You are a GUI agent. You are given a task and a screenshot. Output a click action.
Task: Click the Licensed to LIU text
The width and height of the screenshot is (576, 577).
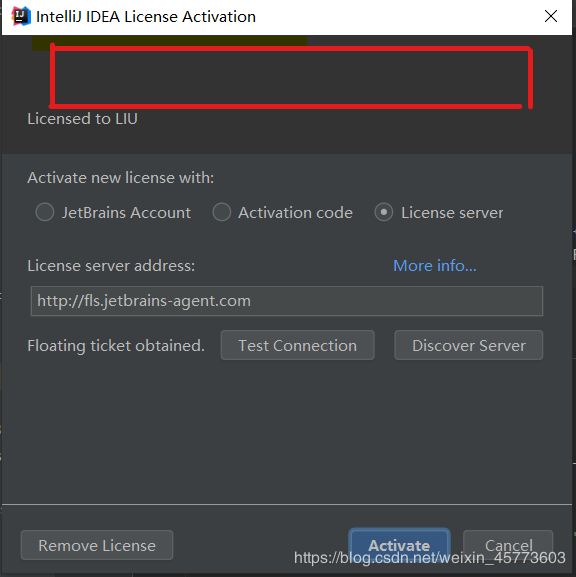[82, 119]
